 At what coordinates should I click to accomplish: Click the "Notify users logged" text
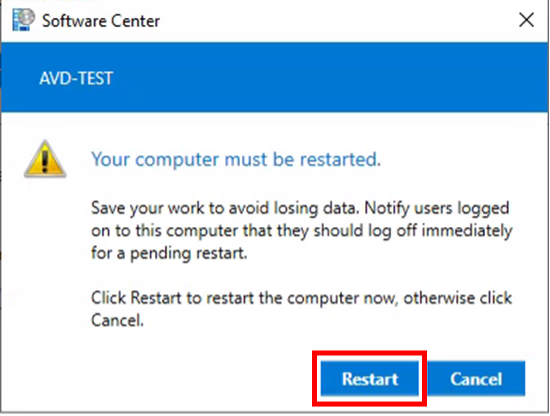[x=437, y=209]
